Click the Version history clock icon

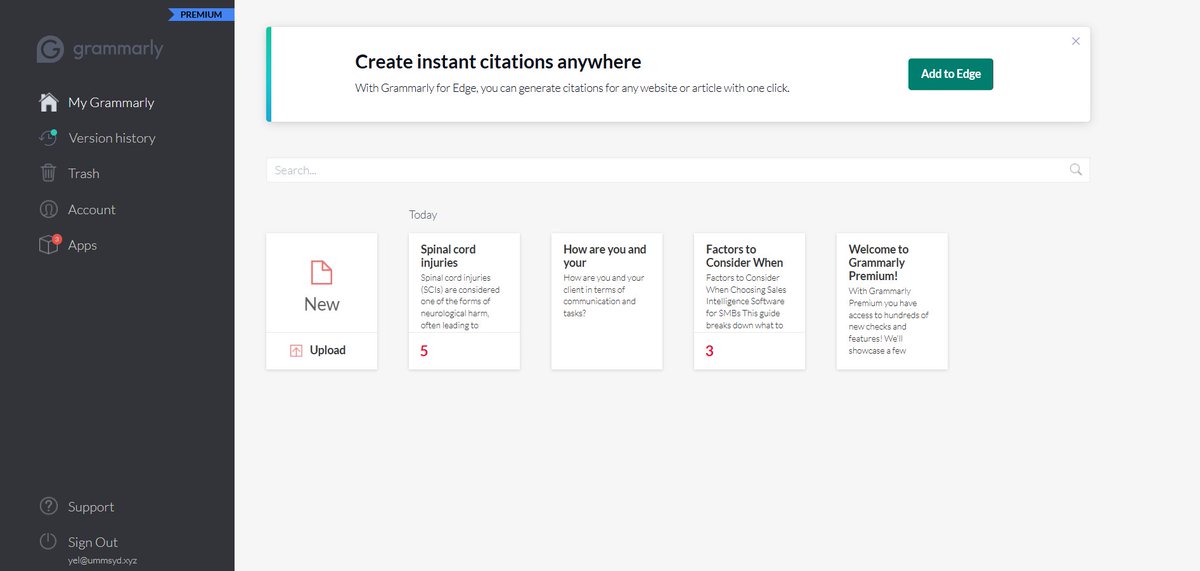coord(47,138)
